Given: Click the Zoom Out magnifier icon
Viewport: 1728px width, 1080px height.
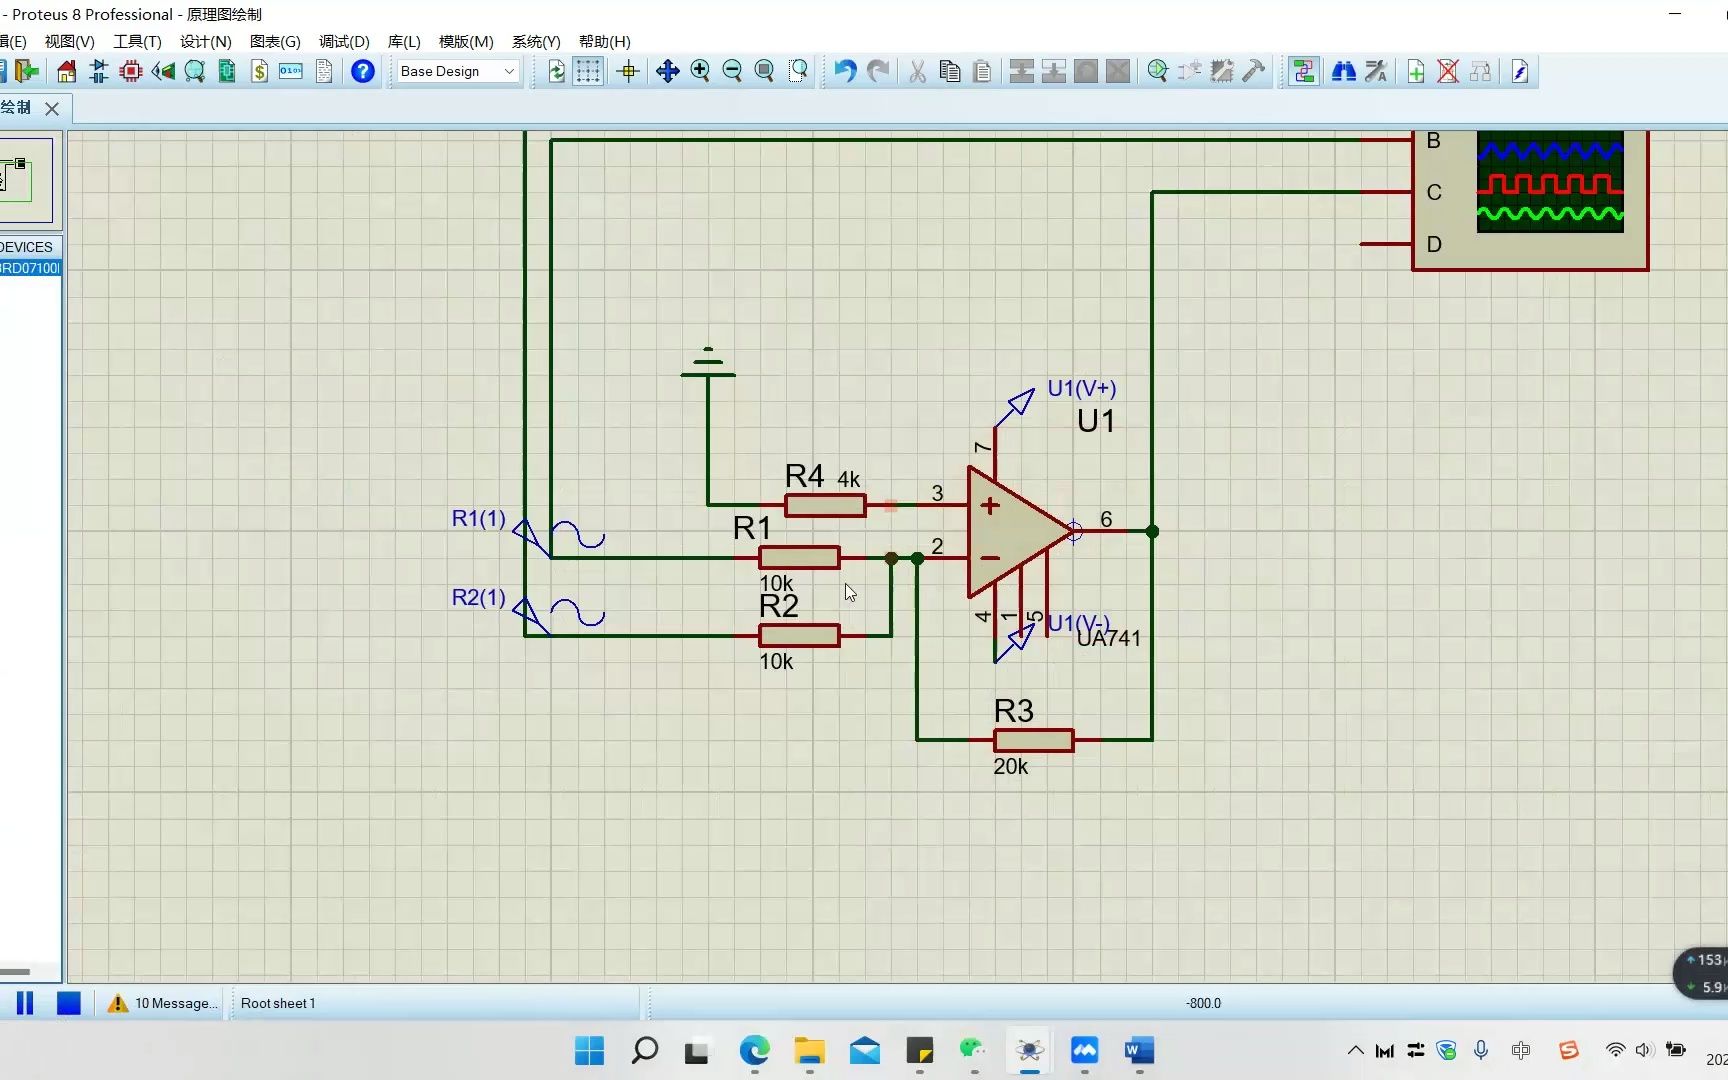Looking at the screenshot, I should [732, 71].
